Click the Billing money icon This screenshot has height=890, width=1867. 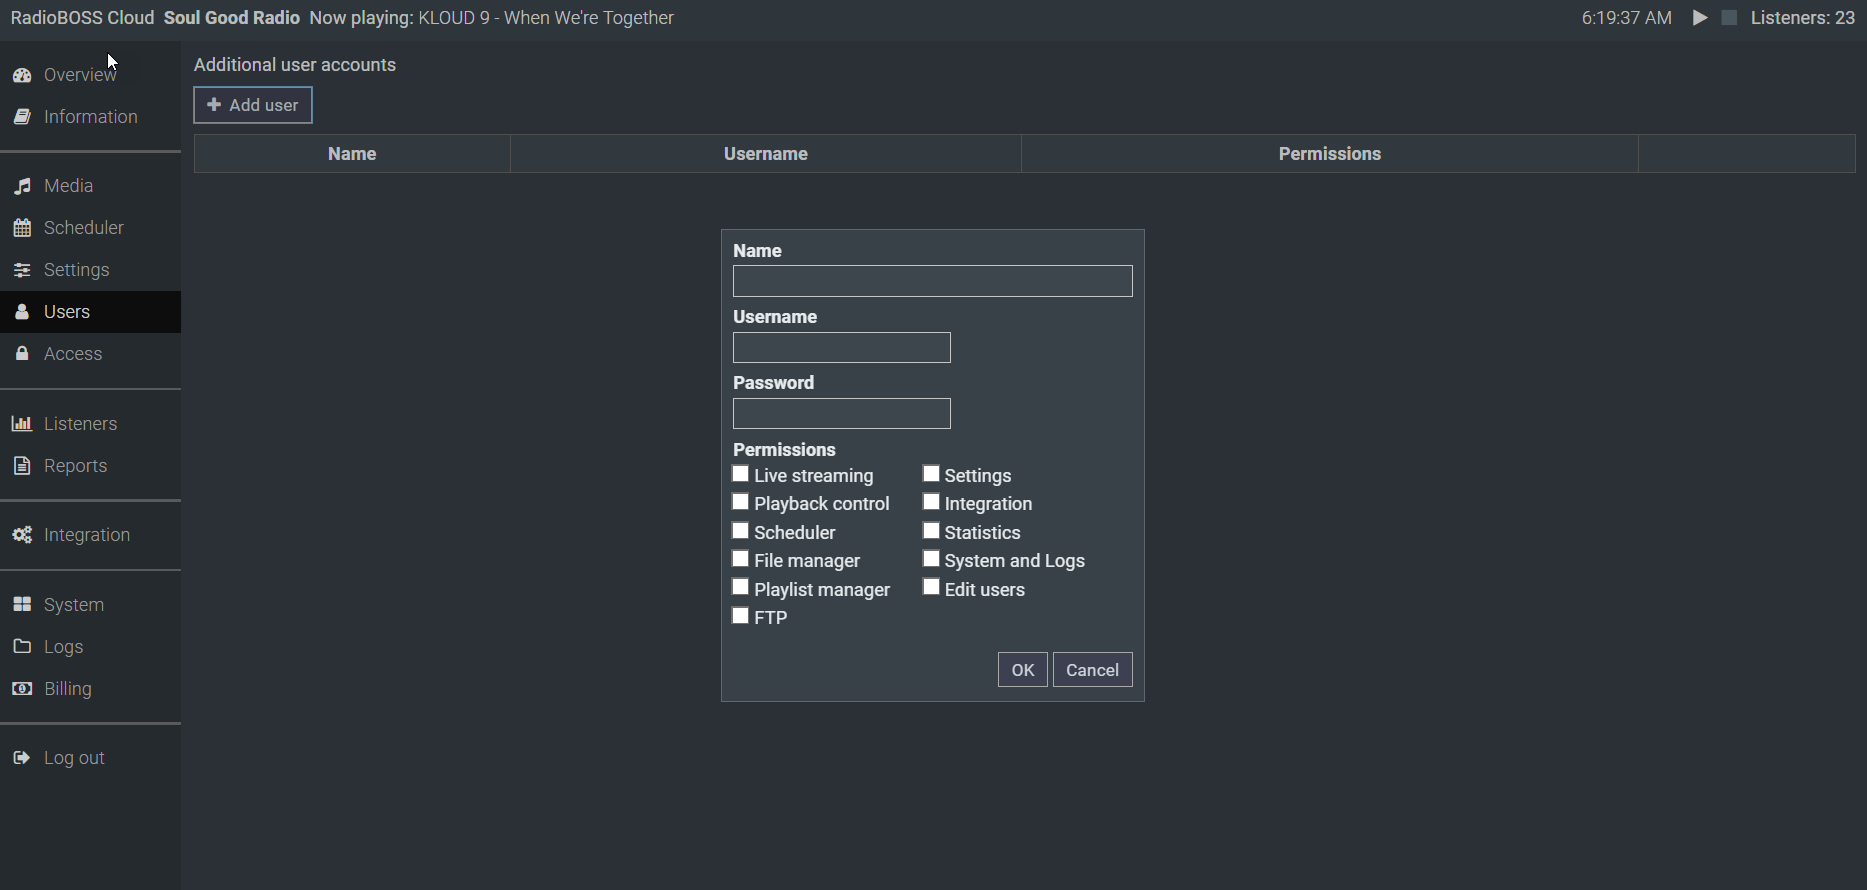(22, 689)
